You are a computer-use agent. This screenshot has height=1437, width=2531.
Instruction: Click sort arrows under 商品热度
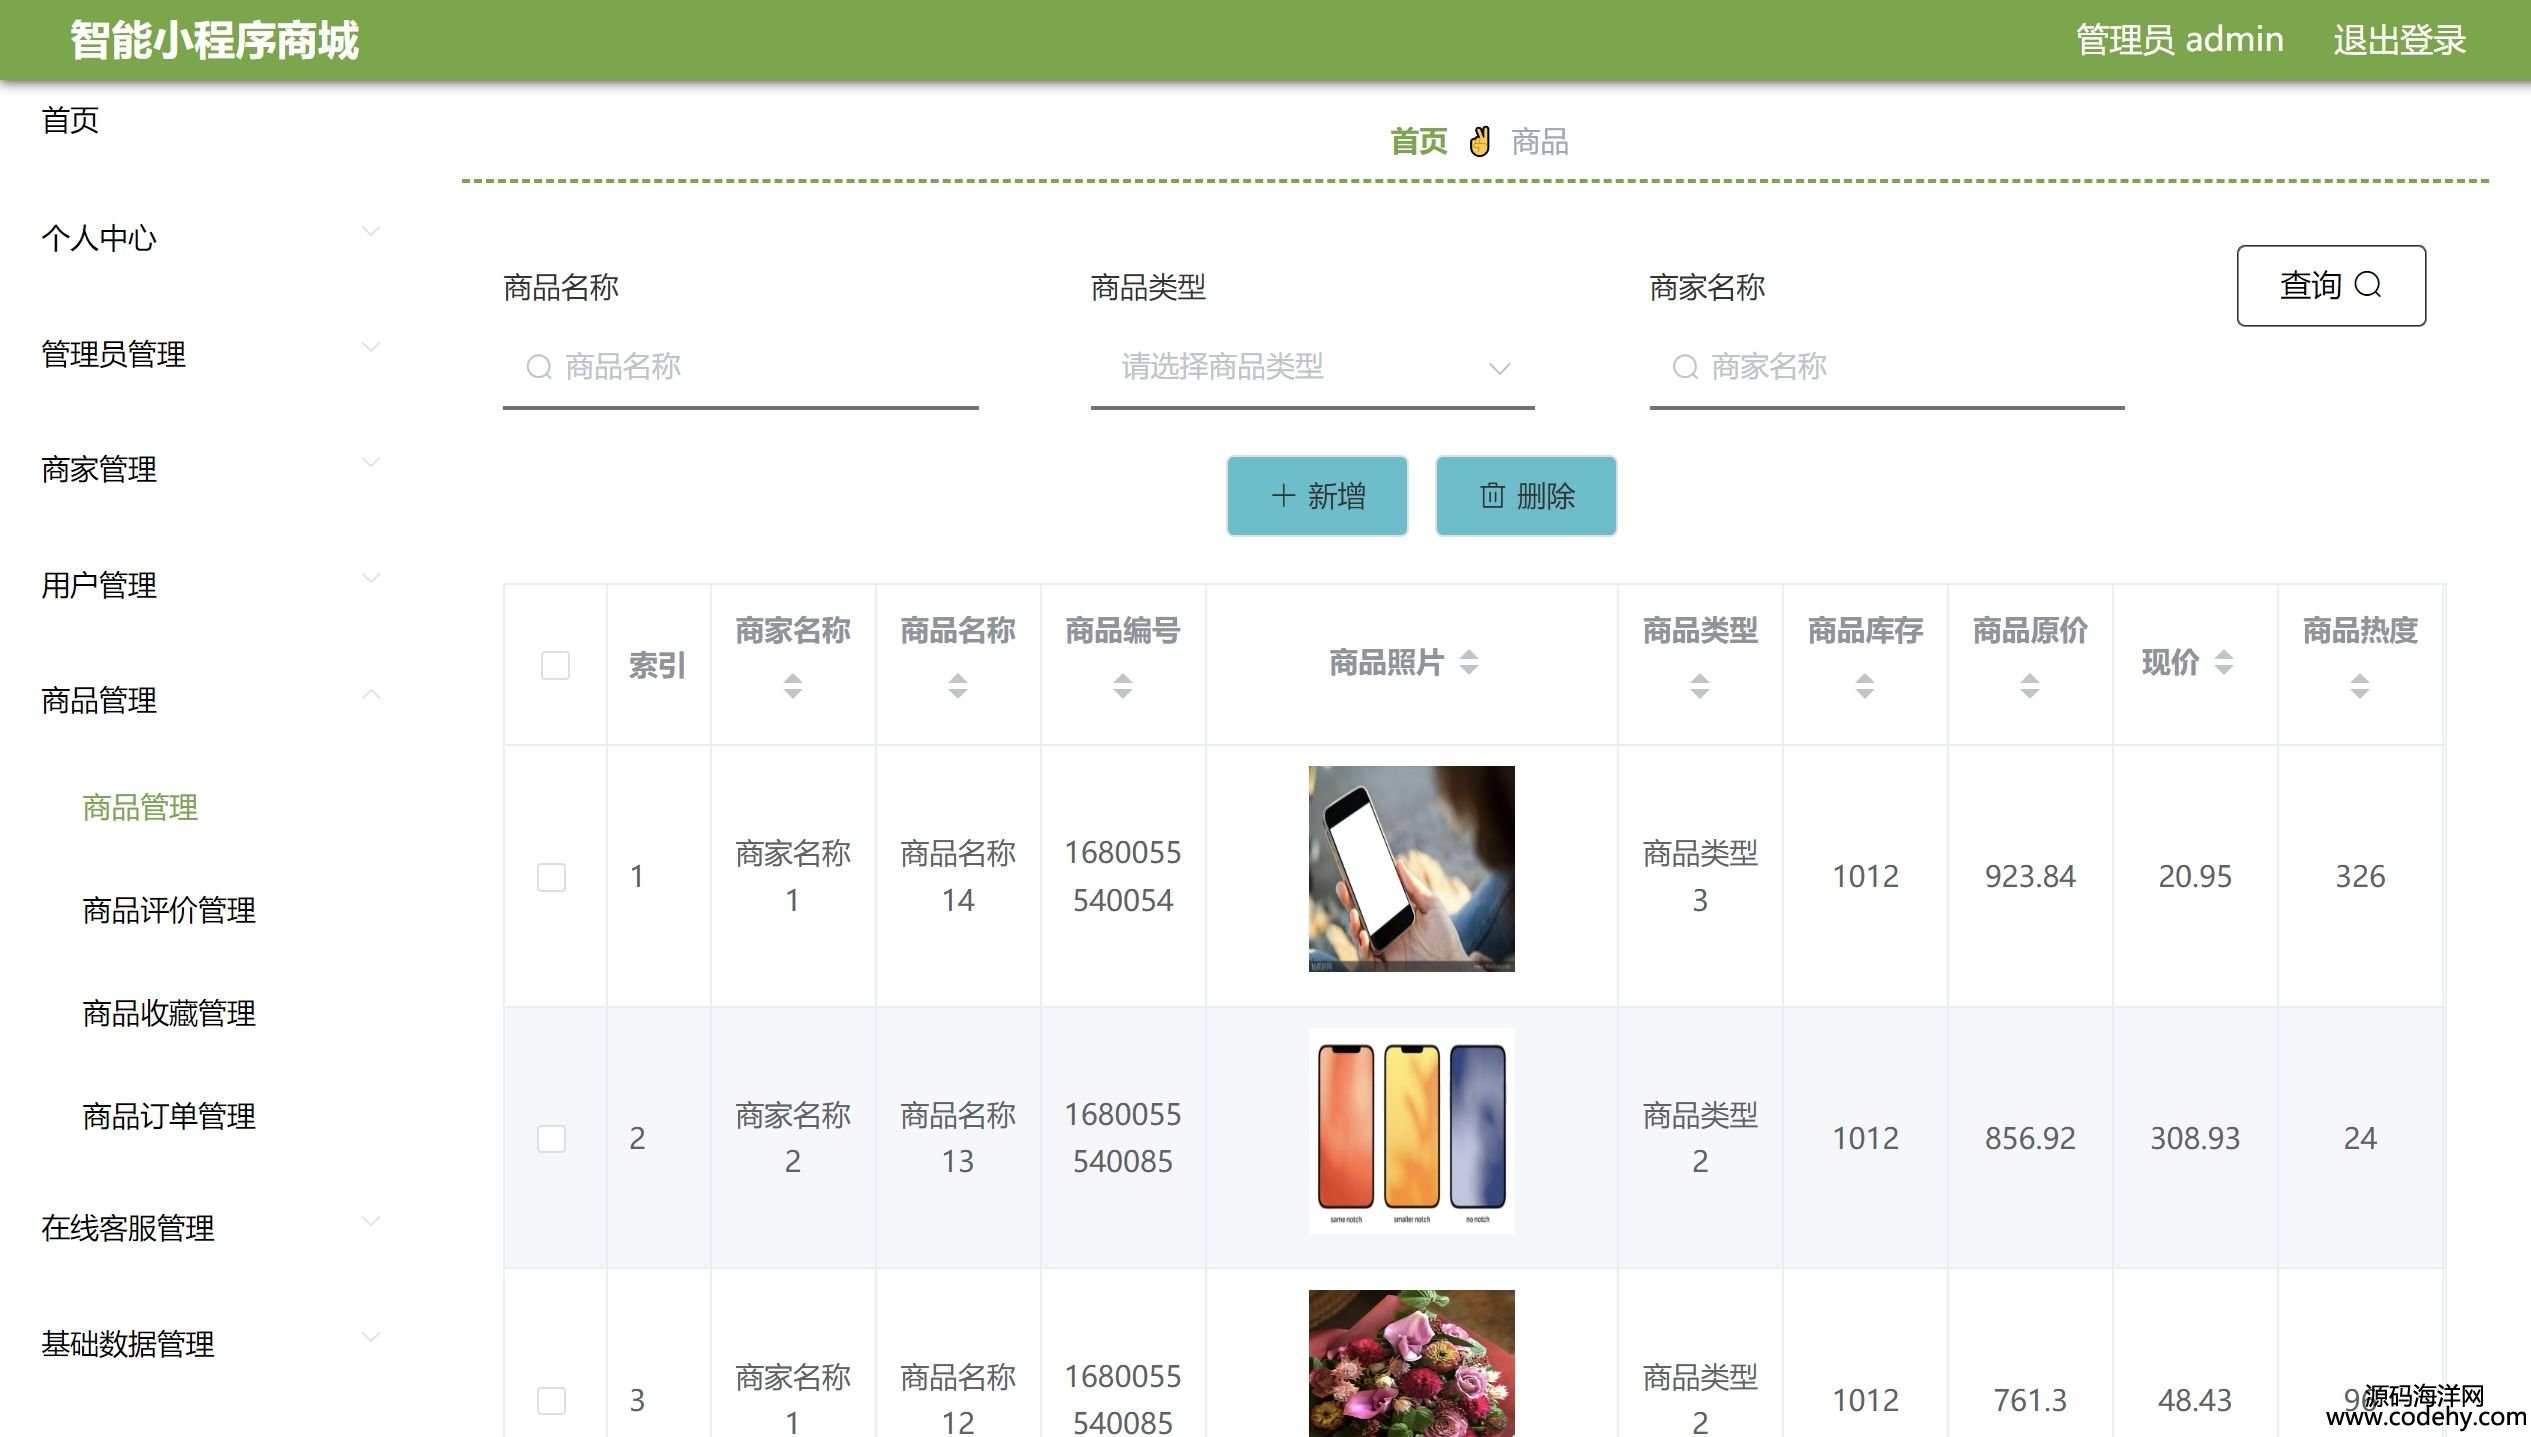[2359, 685]
